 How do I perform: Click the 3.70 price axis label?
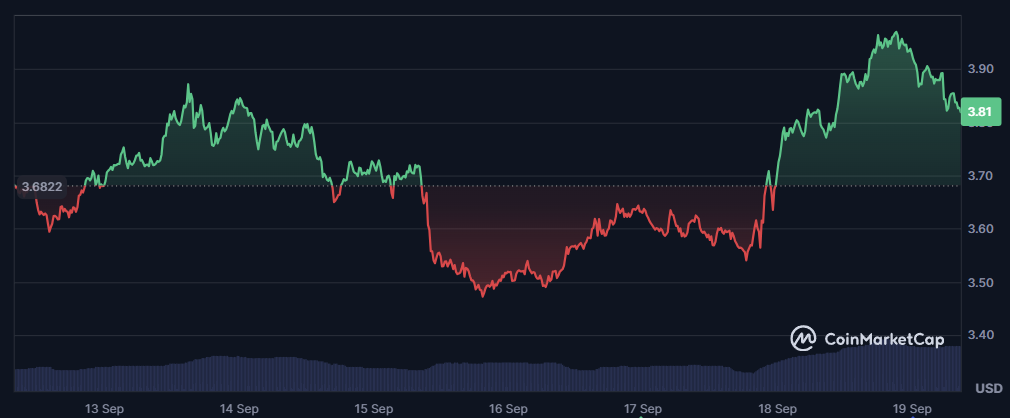(x=980, y=175)
